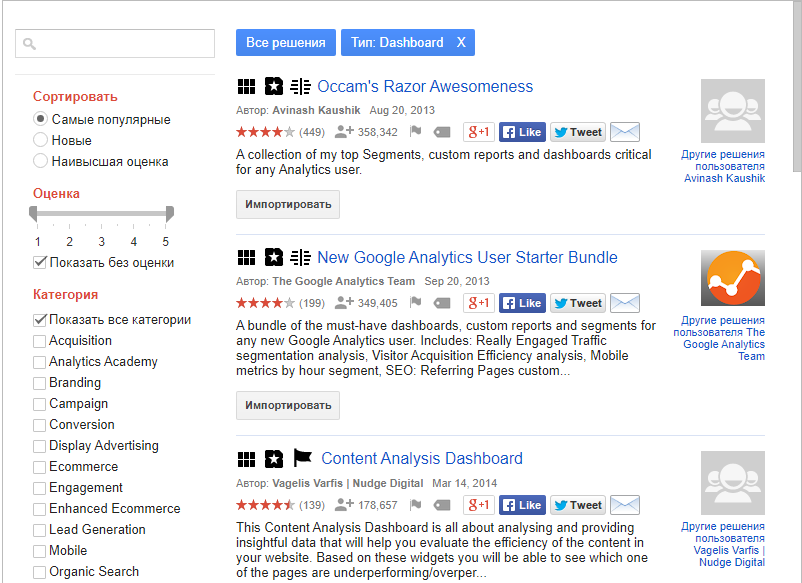Tweet the New Google Analytics Starter Bundle

click(578, 303)
